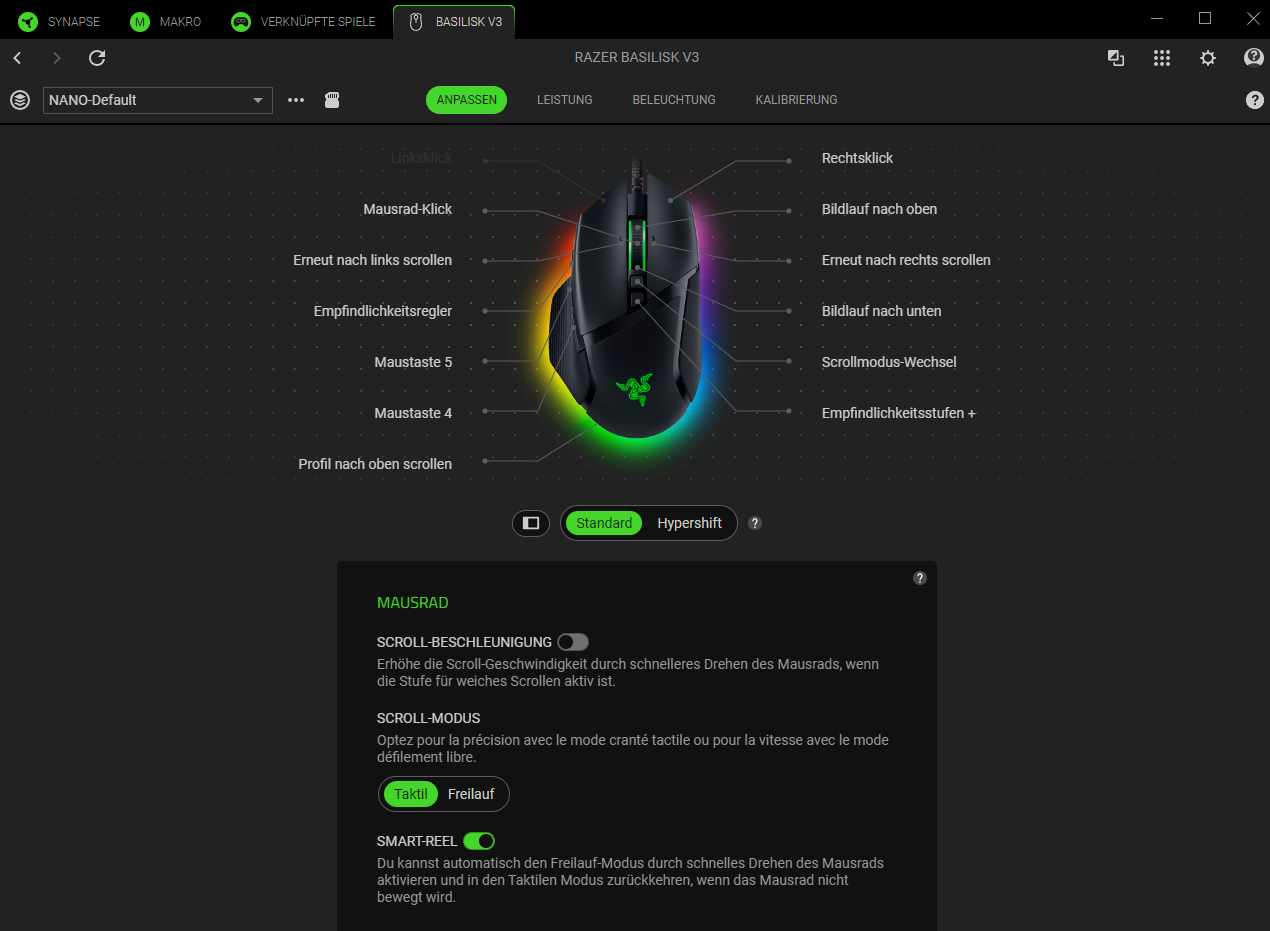The height and width of the screenshot is (931, 1270).
Task: Switch to the LEISTUNG section
Action: pos(565,100)
